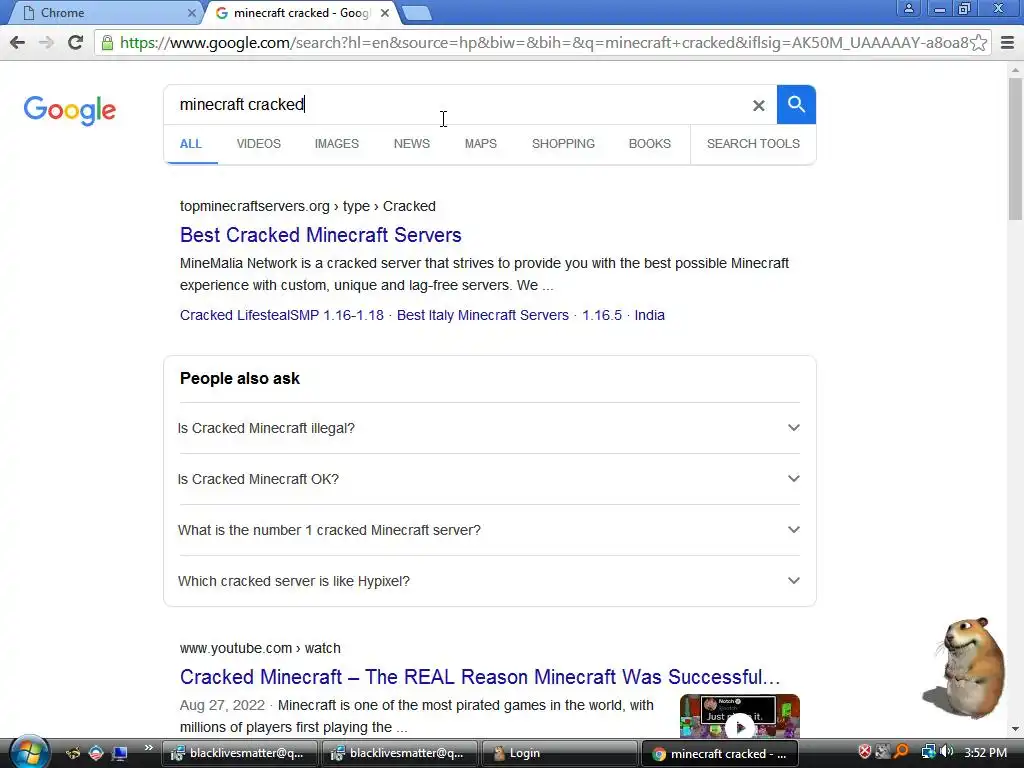Switch to the MAPS search tab
The image size is (1024, 768).
[481, 144]
